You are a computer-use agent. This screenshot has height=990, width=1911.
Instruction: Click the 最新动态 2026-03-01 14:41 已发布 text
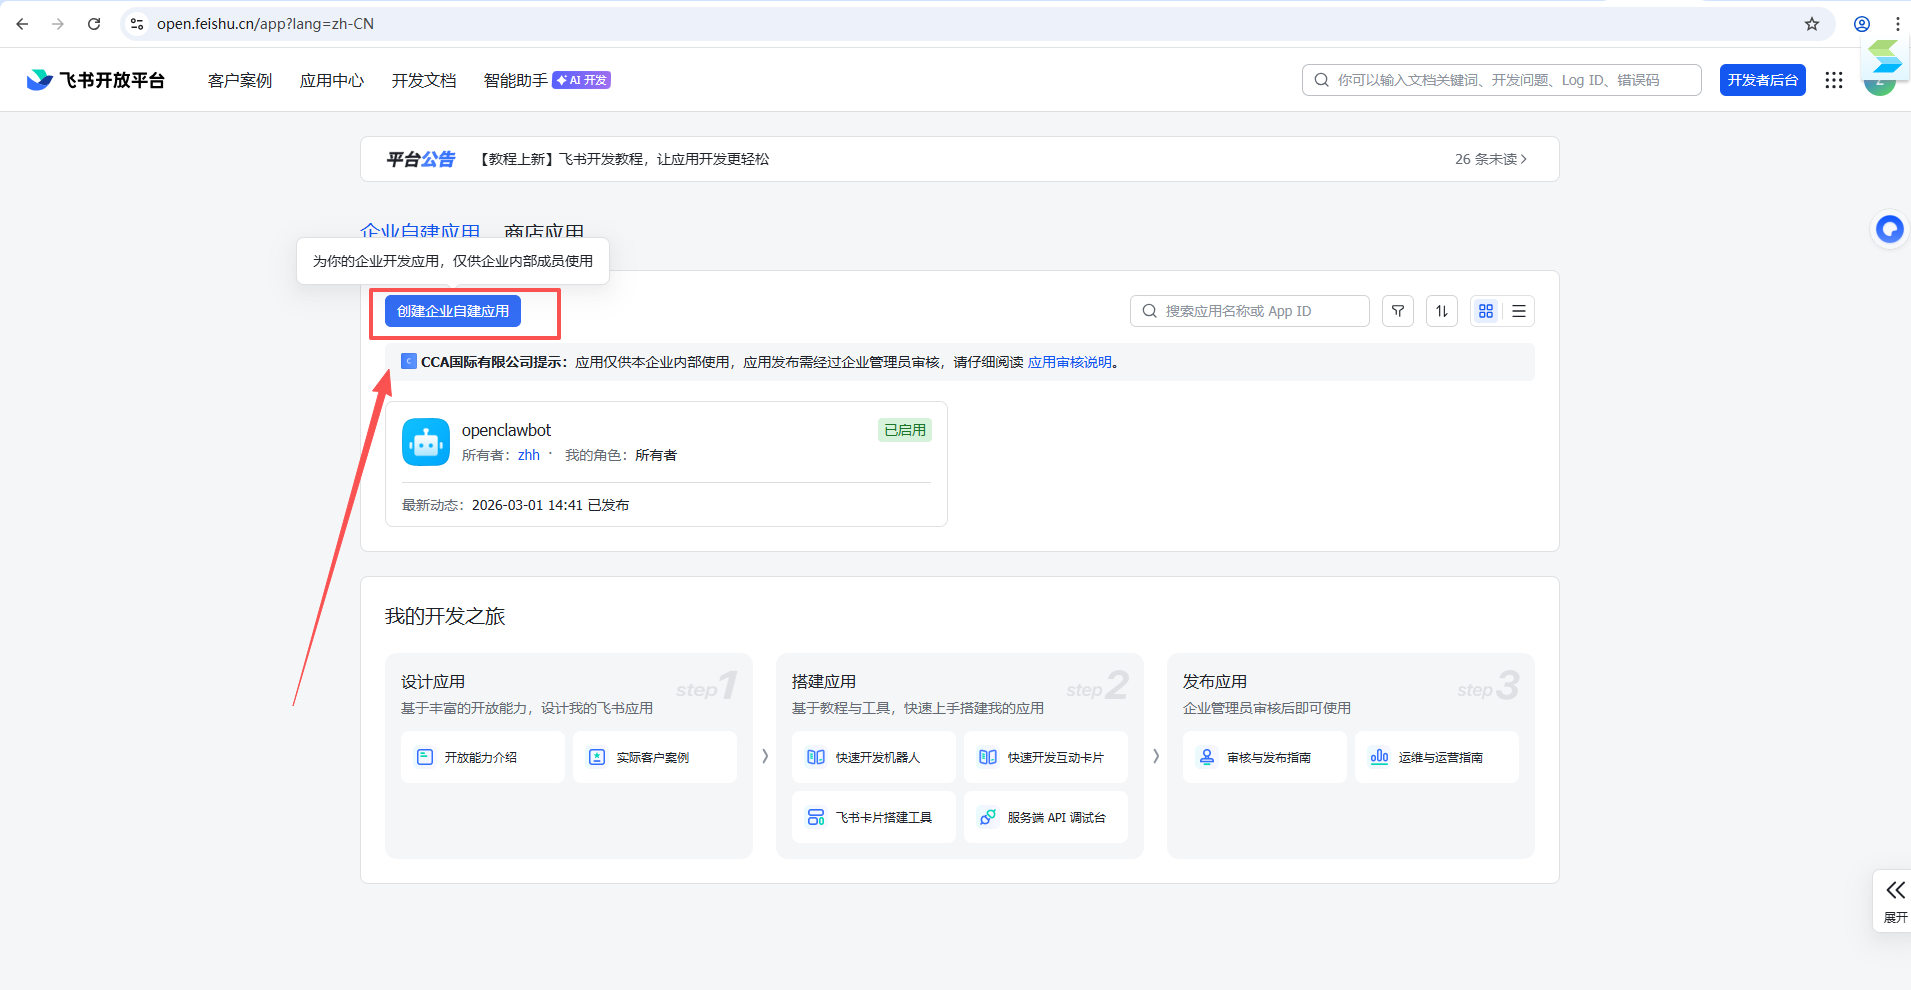tap(515, 505)
